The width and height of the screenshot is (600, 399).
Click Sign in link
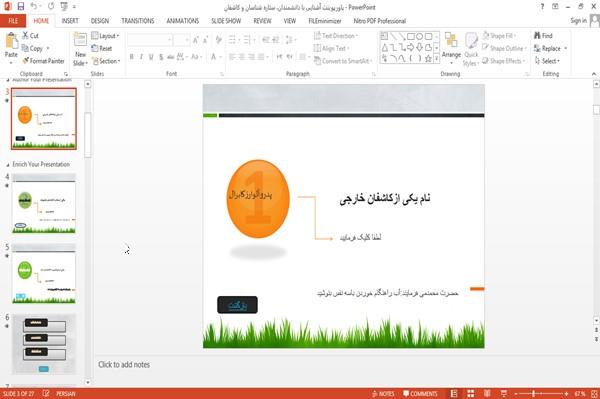[578, 21]
